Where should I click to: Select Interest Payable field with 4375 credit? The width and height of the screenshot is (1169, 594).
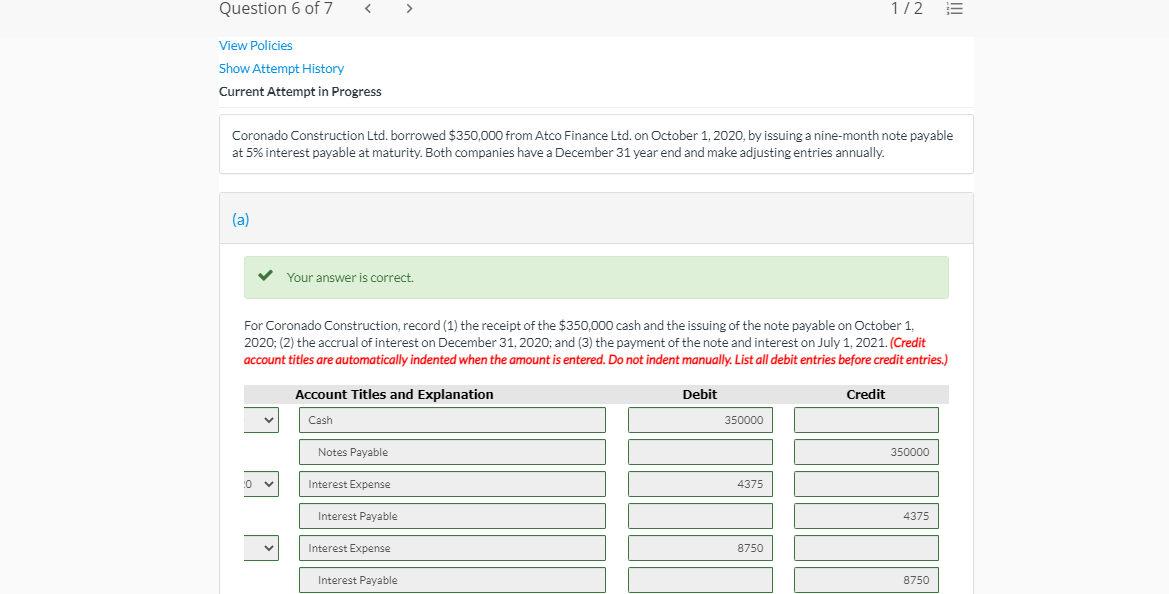453,516
